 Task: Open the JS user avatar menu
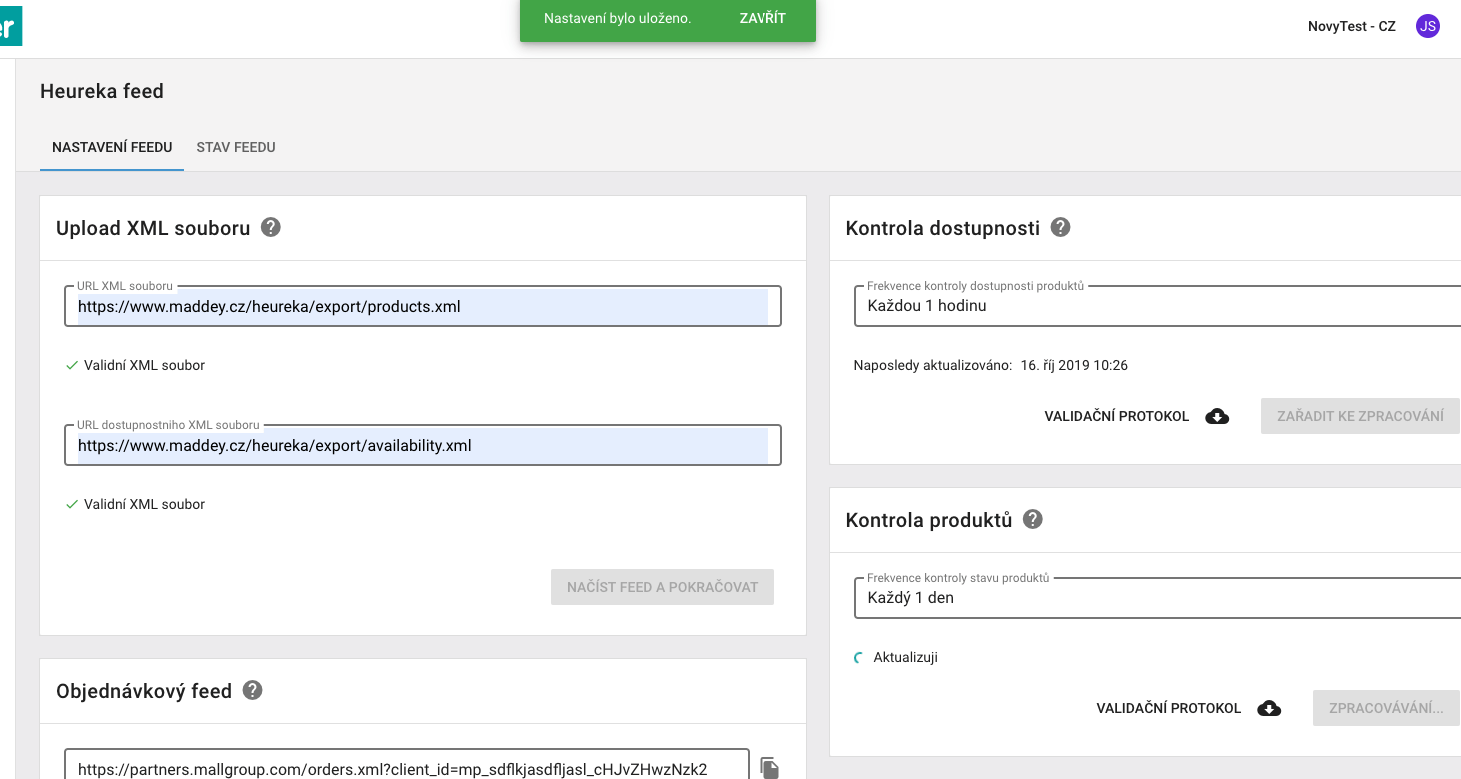pyautogui.click(x=1428, y=26)
